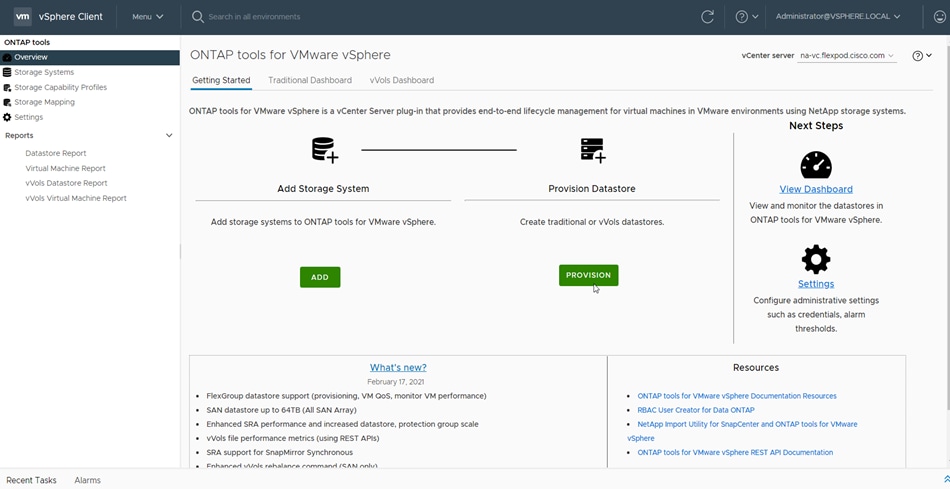Click the smiley feedback icon
Image resolution: width=950 pixels, height=489 pixels.
click(x=940, y=17)
